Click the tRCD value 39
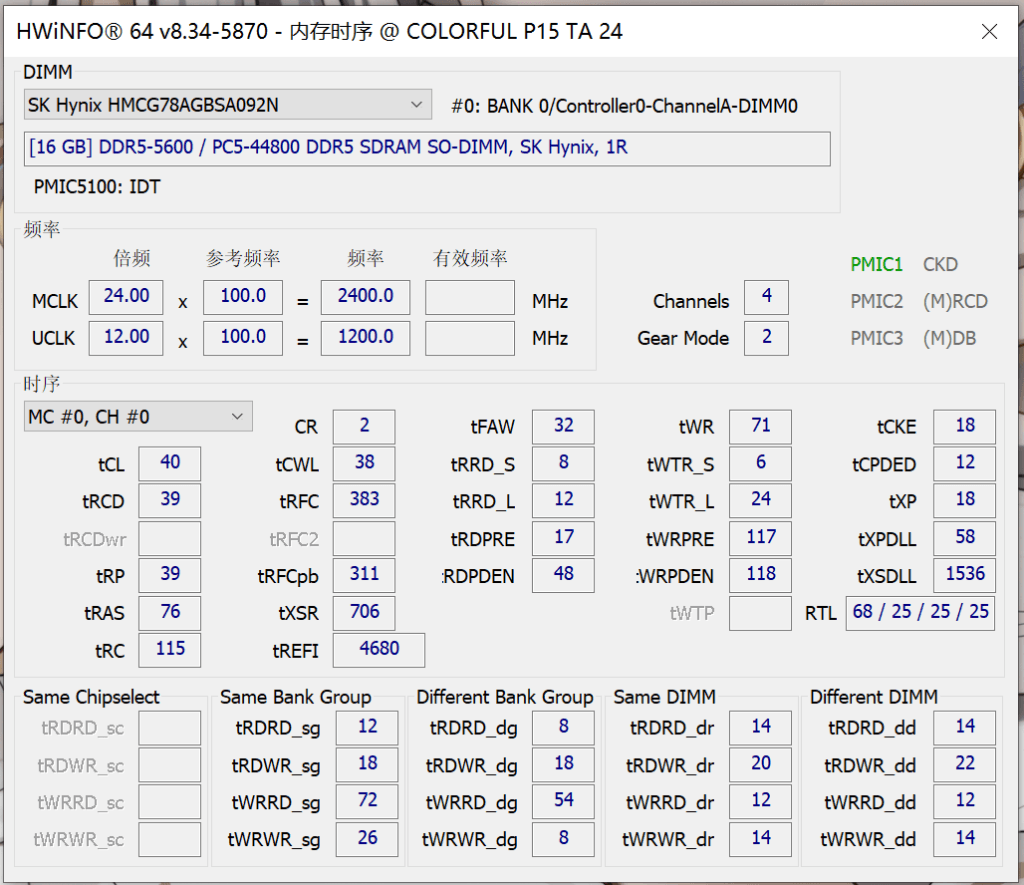Image resolution: width=1024 pixels, height=885 pixels. click(170, 500)
